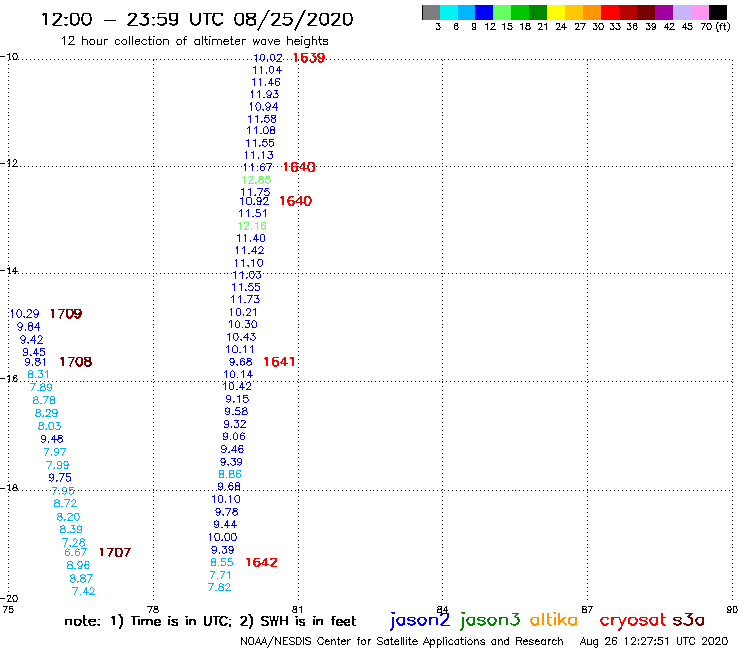This screenshot has width=740, height=650.
Task: Click the dark red 1709 time label
Action: pyautogui.click(x=66, y=313)
